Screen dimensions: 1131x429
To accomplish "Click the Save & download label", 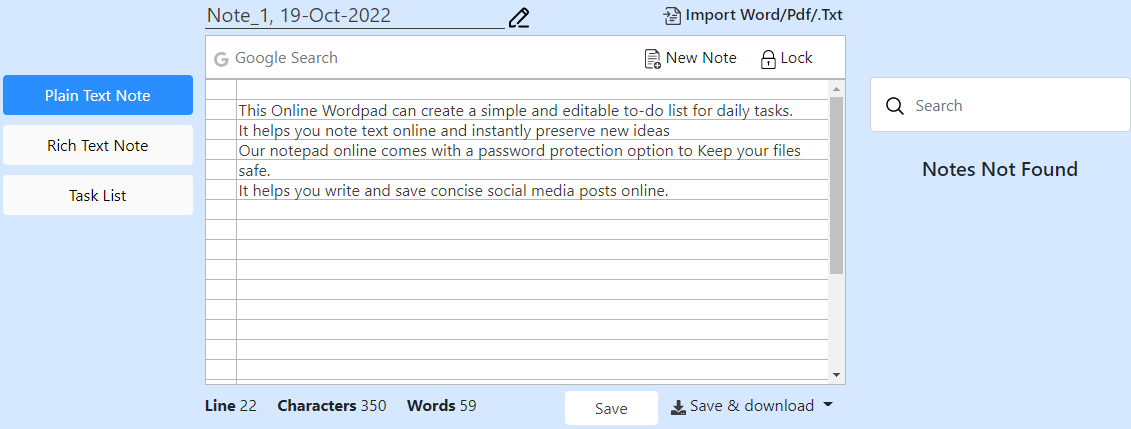I will click(752, 406).
